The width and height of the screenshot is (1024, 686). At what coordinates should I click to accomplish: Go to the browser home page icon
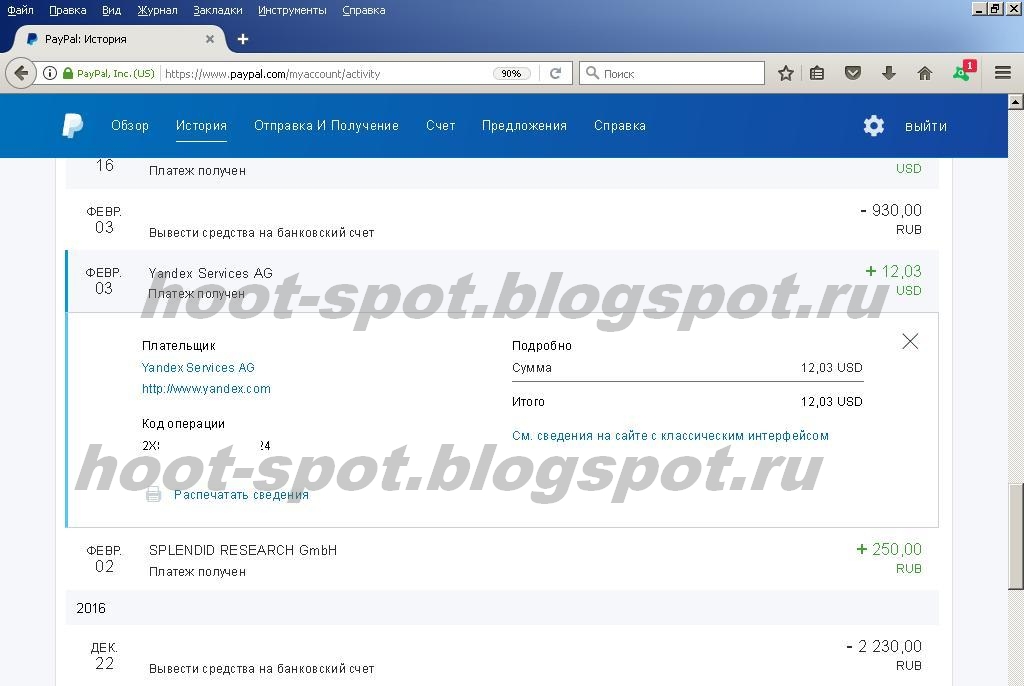(925, 73)
